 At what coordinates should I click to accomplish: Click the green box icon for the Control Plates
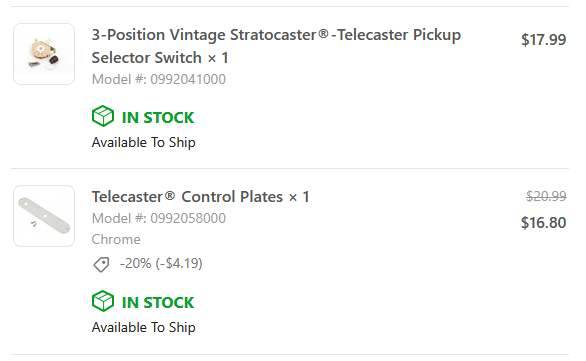[x=103, y=301]
